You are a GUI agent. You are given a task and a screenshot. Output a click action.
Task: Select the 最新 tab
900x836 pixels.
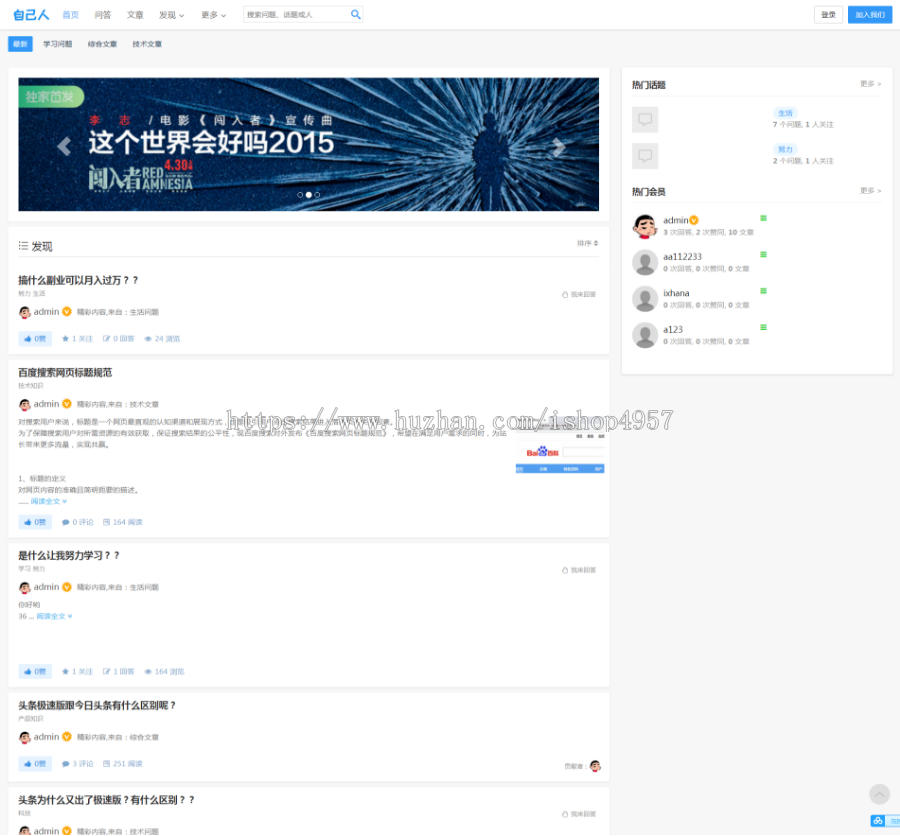tap(20, 44)
